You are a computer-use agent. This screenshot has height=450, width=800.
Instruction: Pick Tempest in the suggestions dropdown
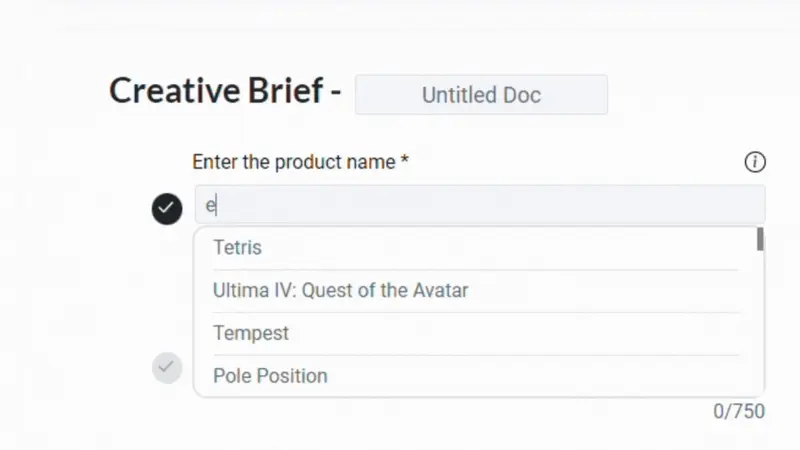(x=251, y=333)
